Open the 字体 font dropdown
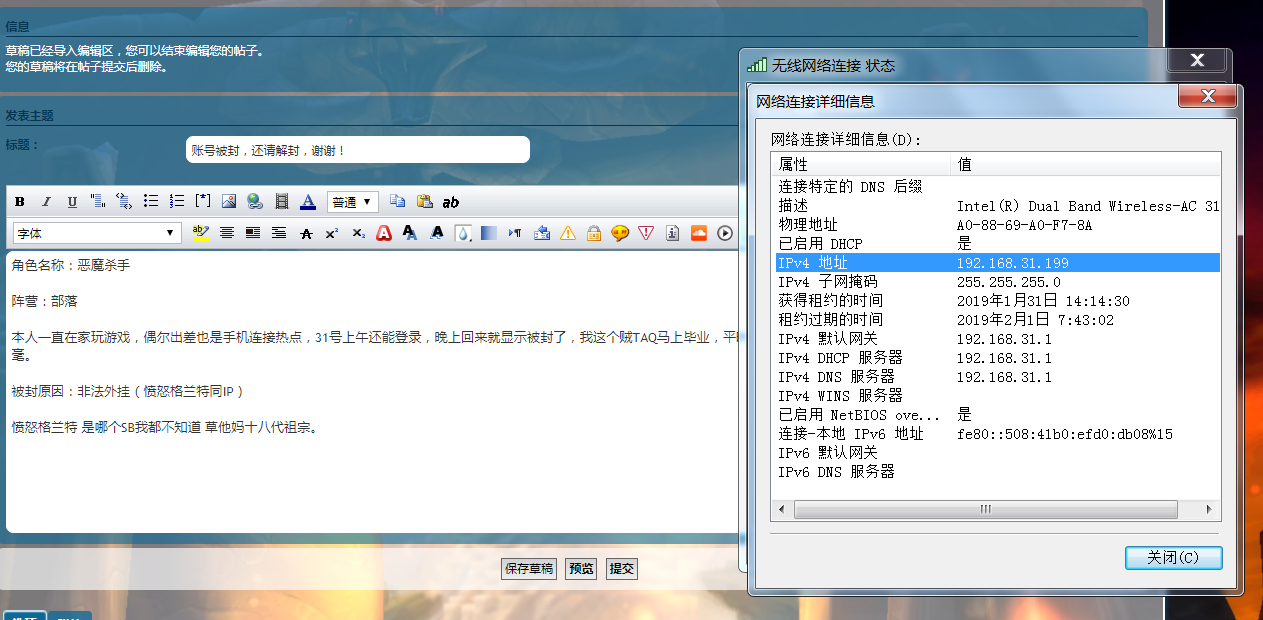1263x620 pixels. 96,233
